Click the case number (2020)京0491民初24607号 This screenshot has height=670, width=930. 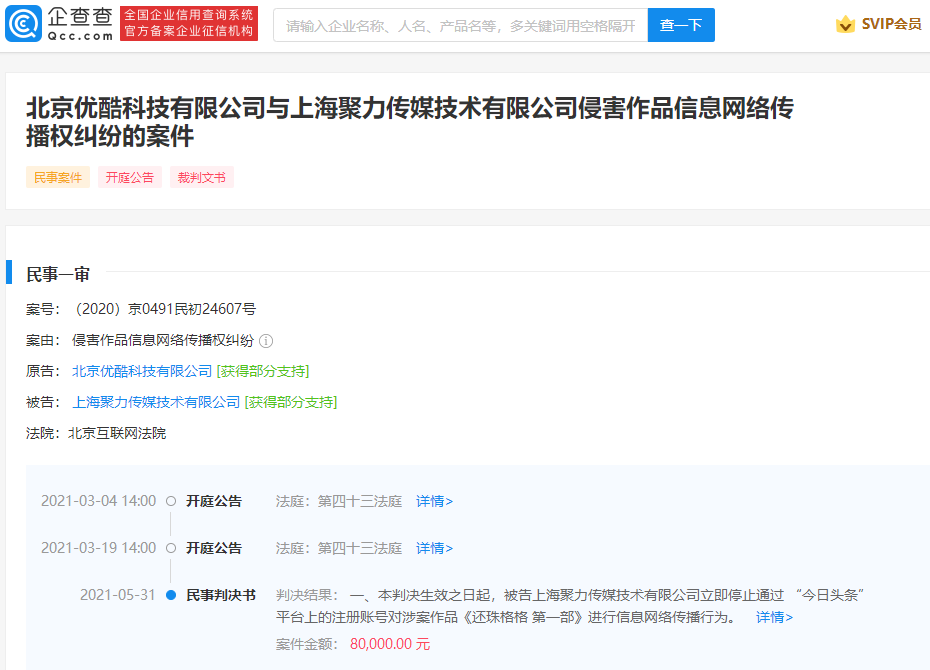point(164,309)
